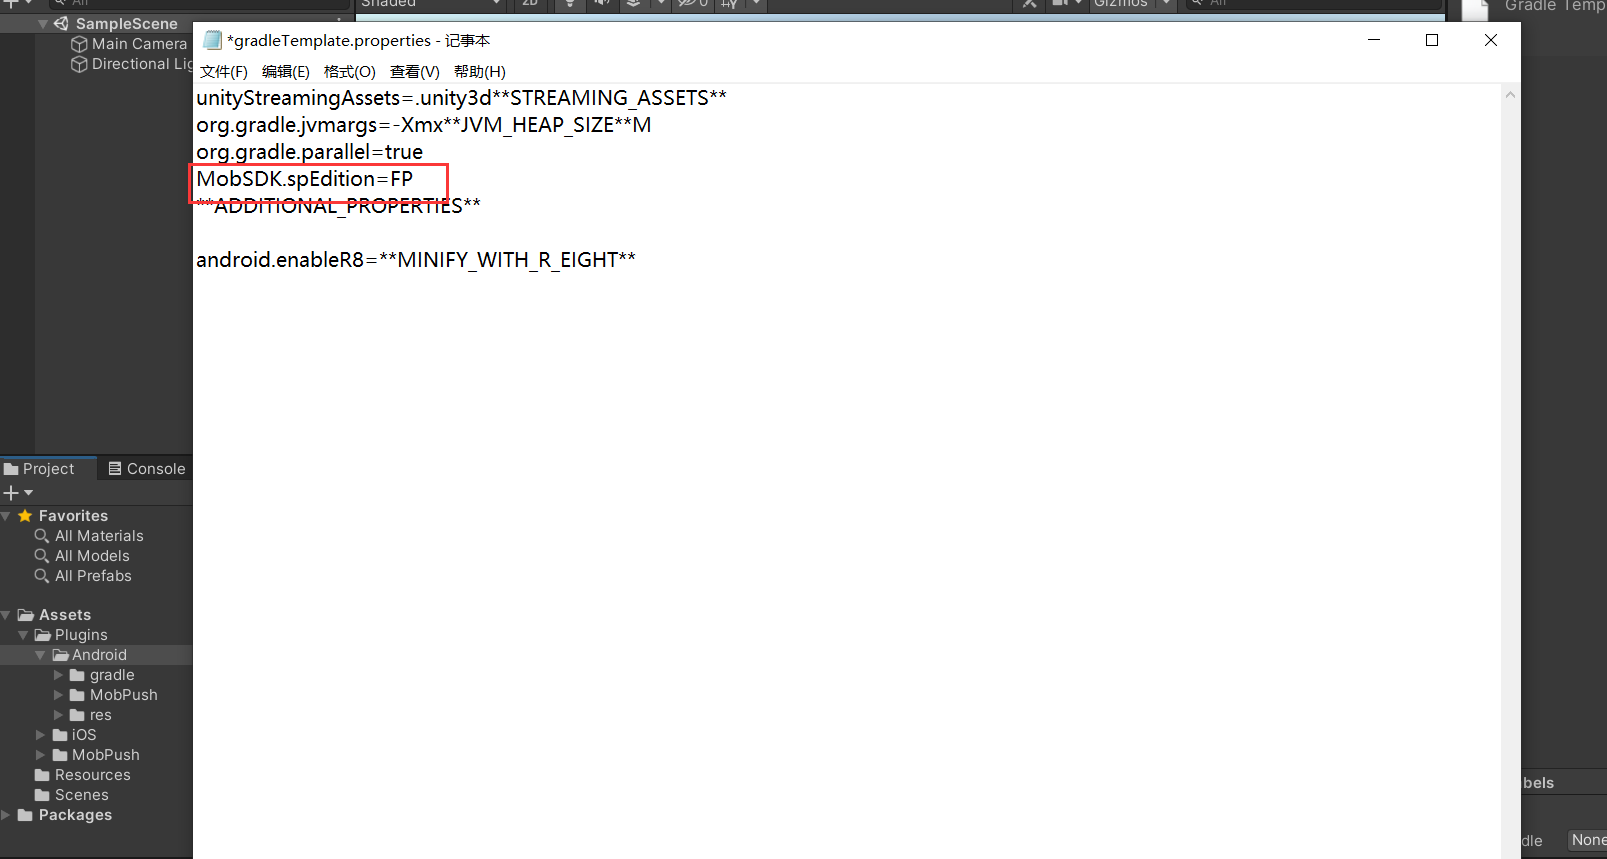
Task: Click the iOS folder icon
Action: [60, 735]
